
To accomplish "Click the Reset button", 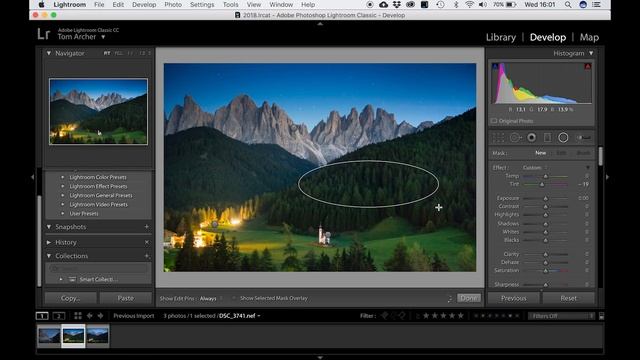I will coord(569,298).
